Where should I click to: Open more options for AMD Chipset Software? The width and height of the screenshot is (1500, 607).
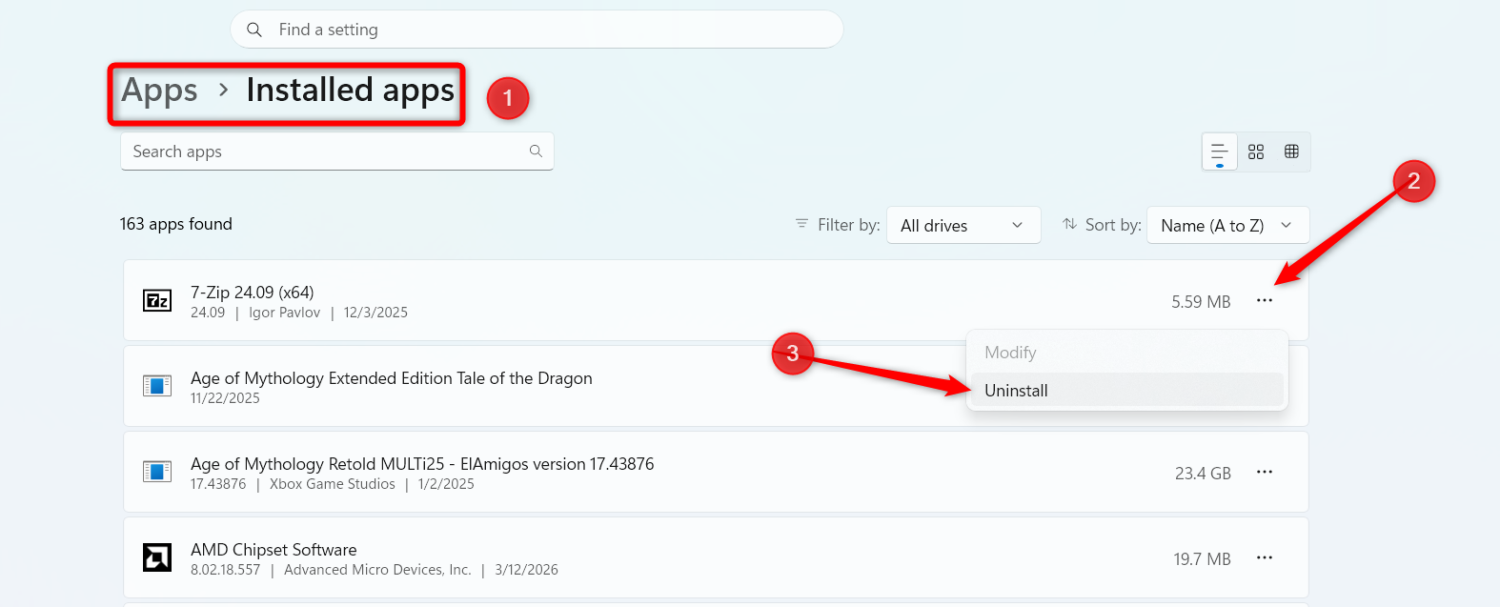point(1265,558)
